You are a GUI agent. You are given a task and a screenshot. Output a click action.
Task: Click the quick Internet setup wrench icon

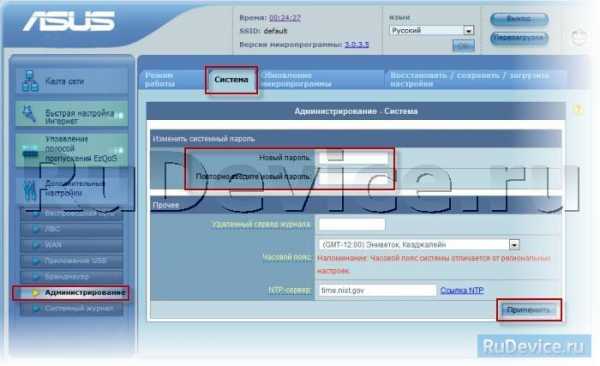(29, 115)
